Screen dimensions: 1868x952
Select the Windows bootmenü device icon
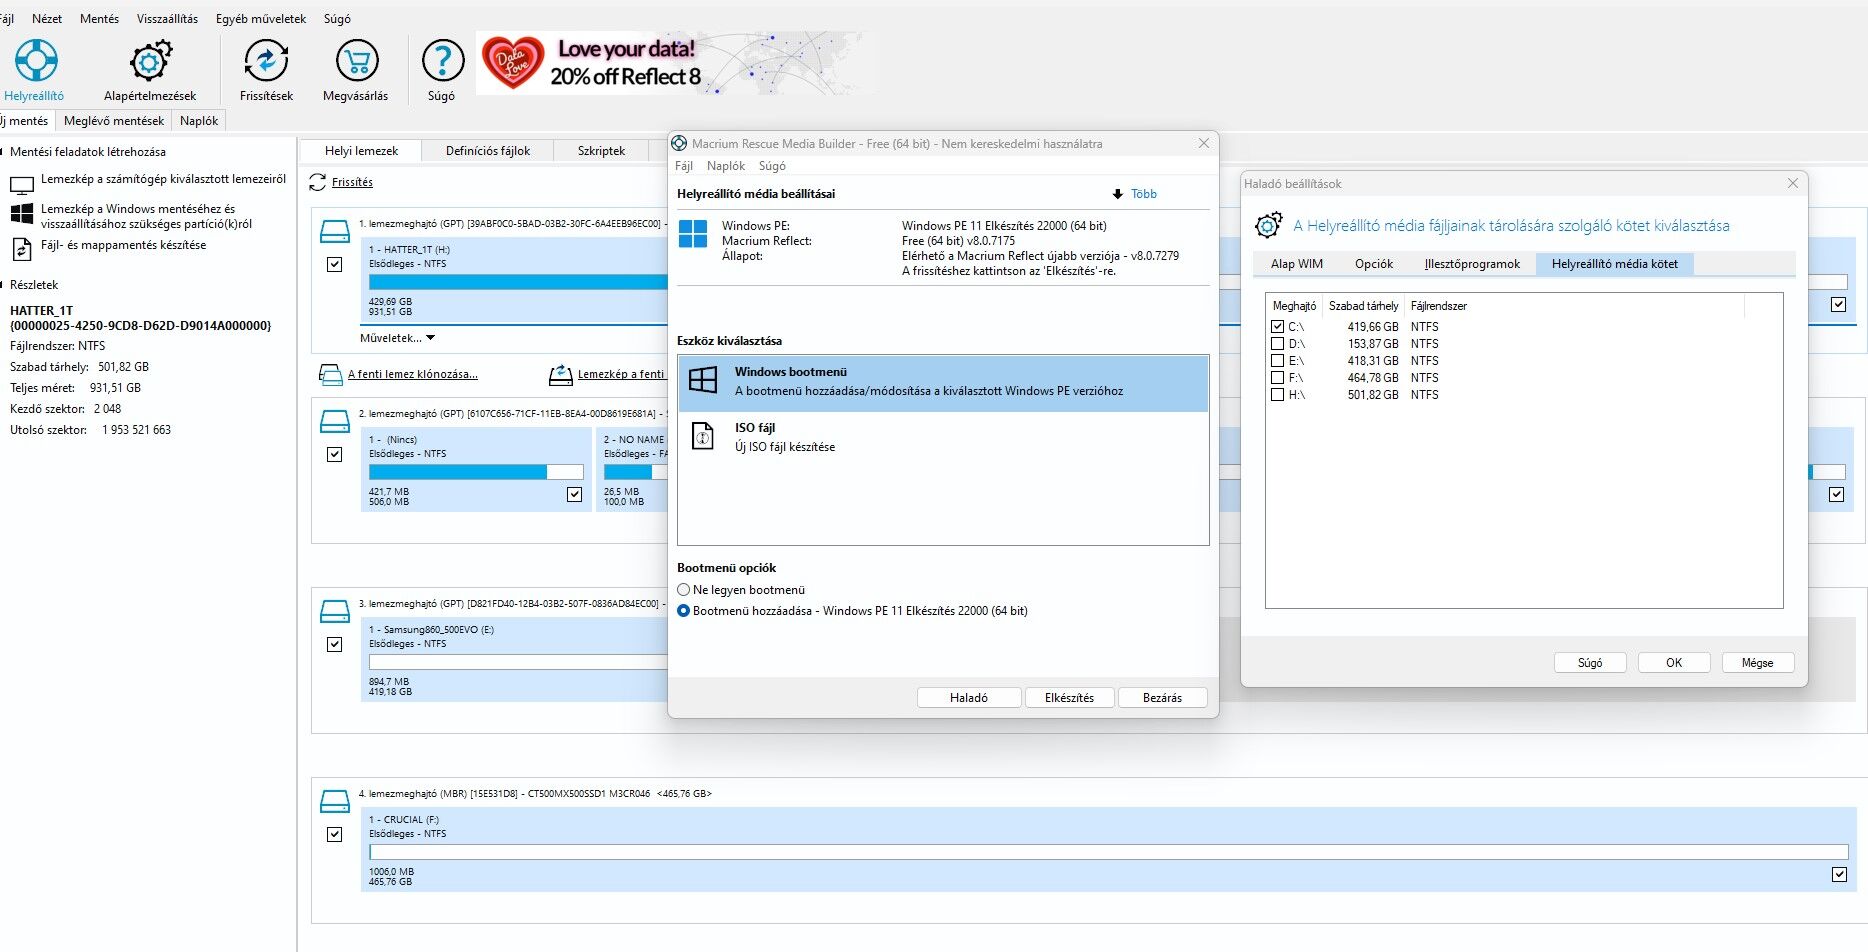point(703,380)
